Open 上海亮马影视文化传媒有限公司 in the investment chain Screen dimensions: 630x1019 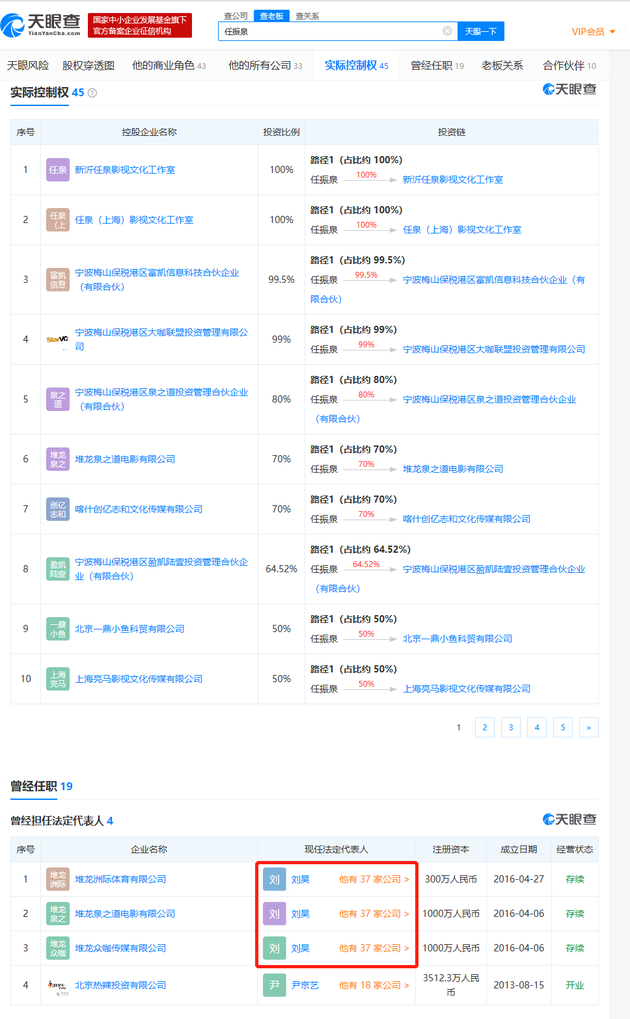click(x=467, y=689)
